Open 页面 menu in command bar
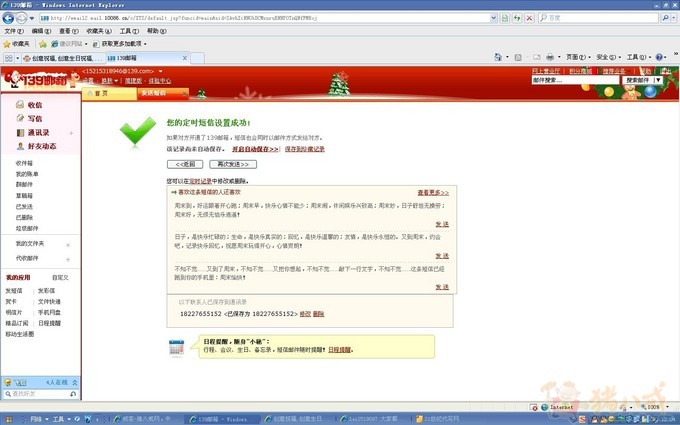The height and width of the screenshot is (425, 680). [x=578, y=57]
